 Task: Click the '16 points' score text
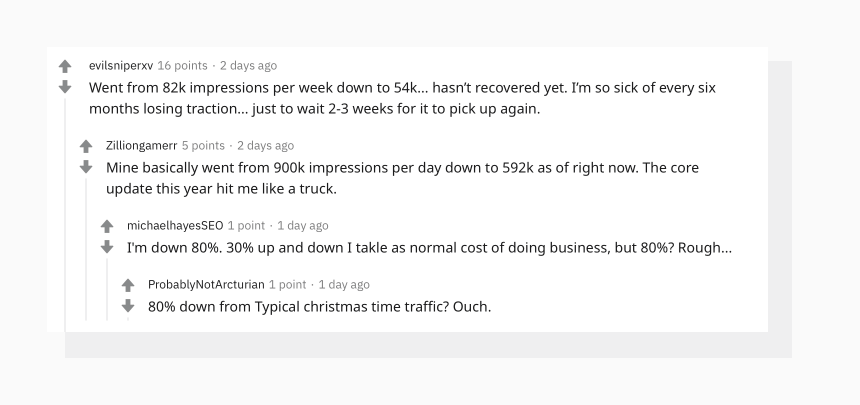click(x=183, y=66)
